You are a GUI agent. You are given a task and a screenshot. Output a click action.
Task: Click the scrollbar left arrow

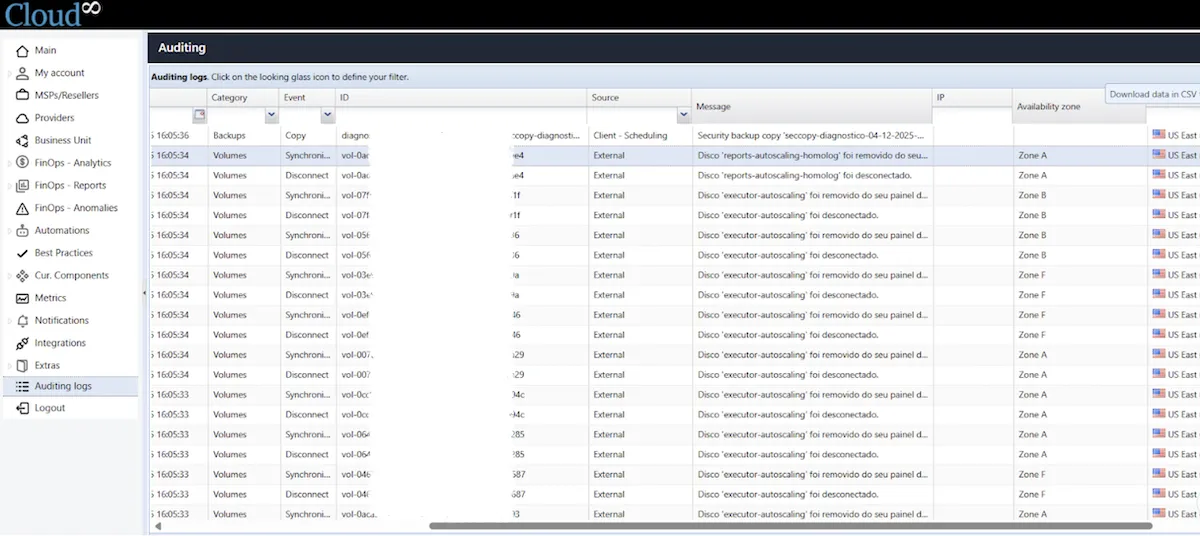[156, 525]
